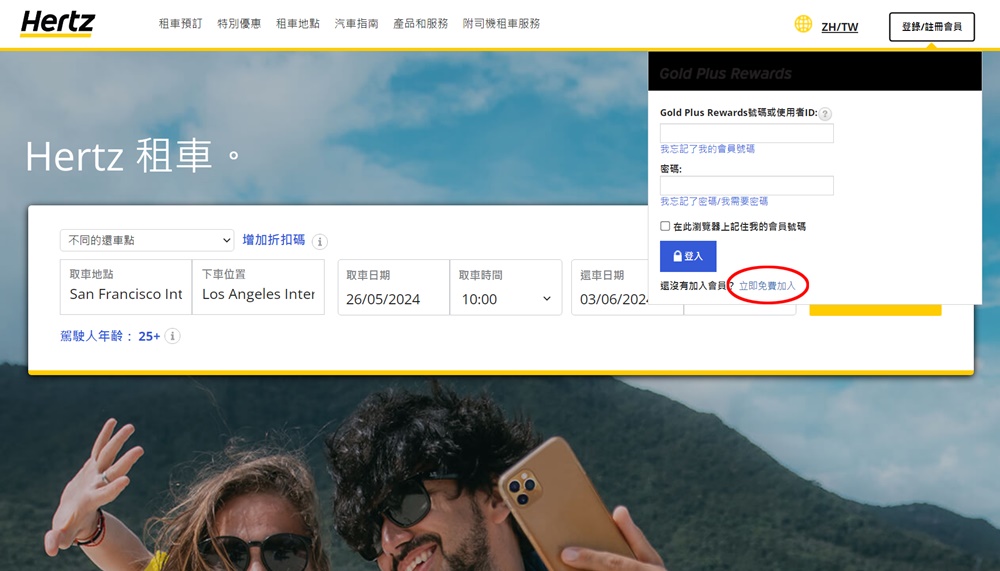Screen dimensions: 1000x571
Task: Open the 產品和服務 menu
Action: pos(420,24)
